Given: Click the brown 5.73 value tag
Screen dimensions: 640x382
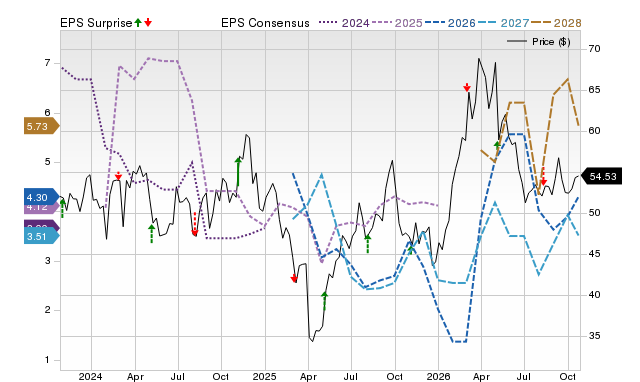Looking at the screenshot, I should point(42,127).
